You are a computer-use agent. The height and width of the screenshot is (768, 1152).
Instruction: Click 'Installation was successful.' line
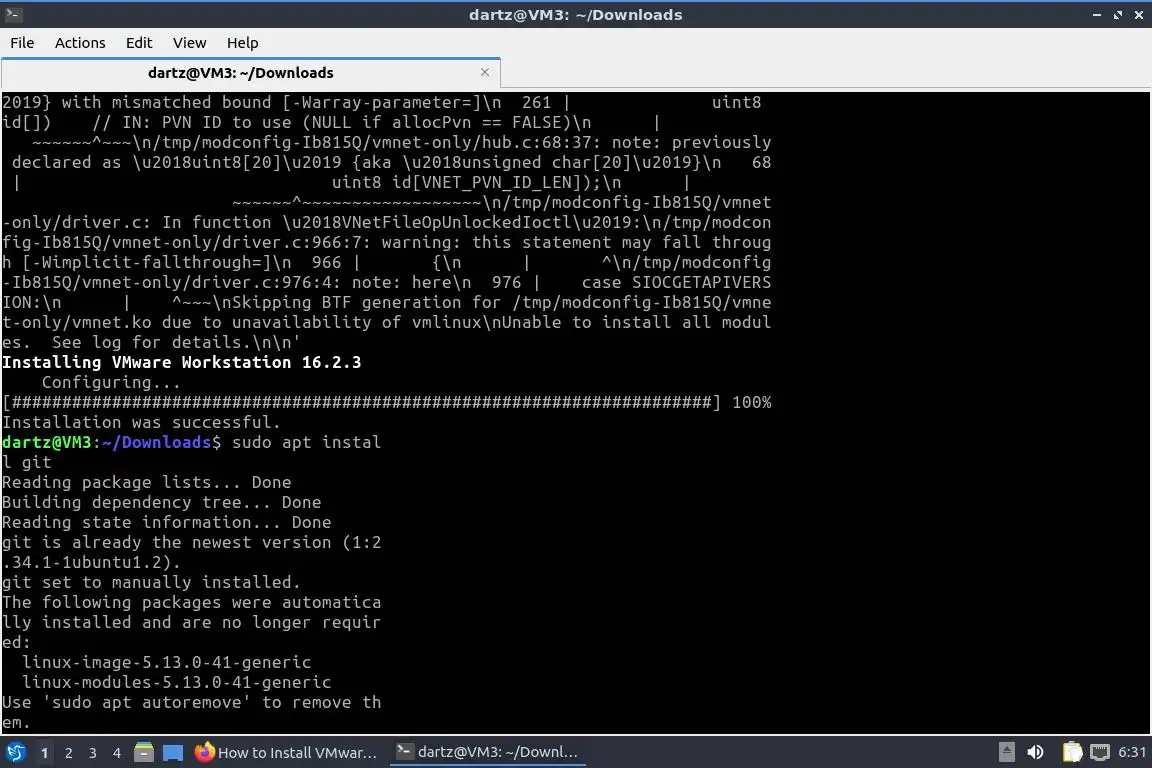141,422
